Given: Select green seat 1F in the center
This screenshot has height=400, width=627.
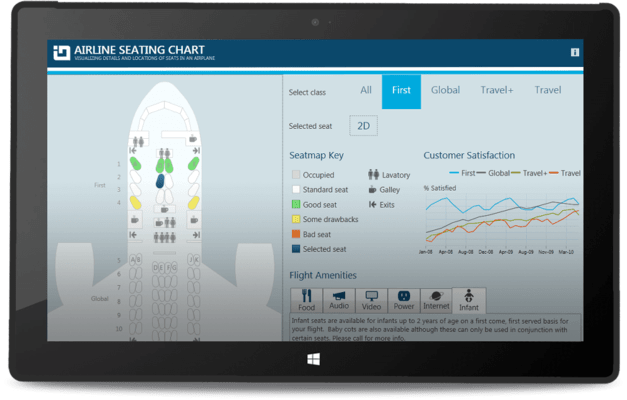Looking at the screenshot, I should pos(169,166).
